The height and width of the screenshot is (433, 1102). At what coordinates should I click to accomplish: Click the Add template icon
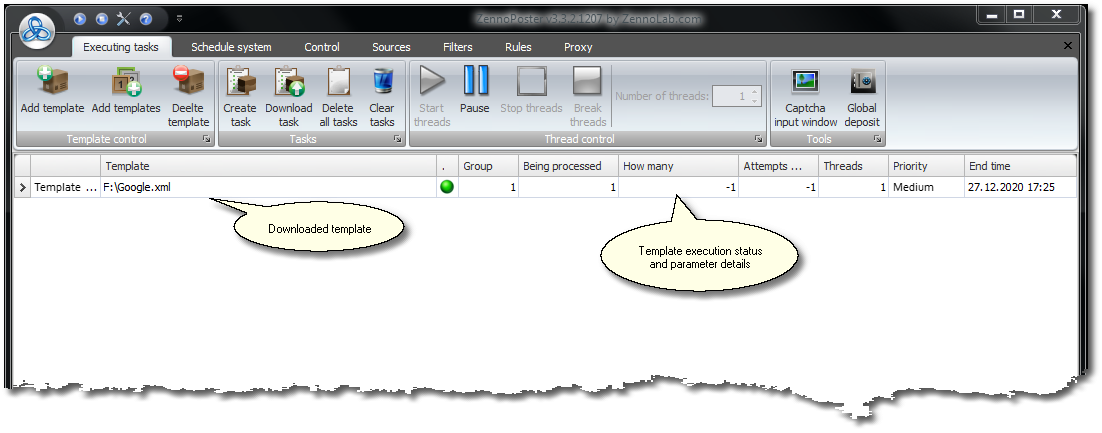pos(52,82)
